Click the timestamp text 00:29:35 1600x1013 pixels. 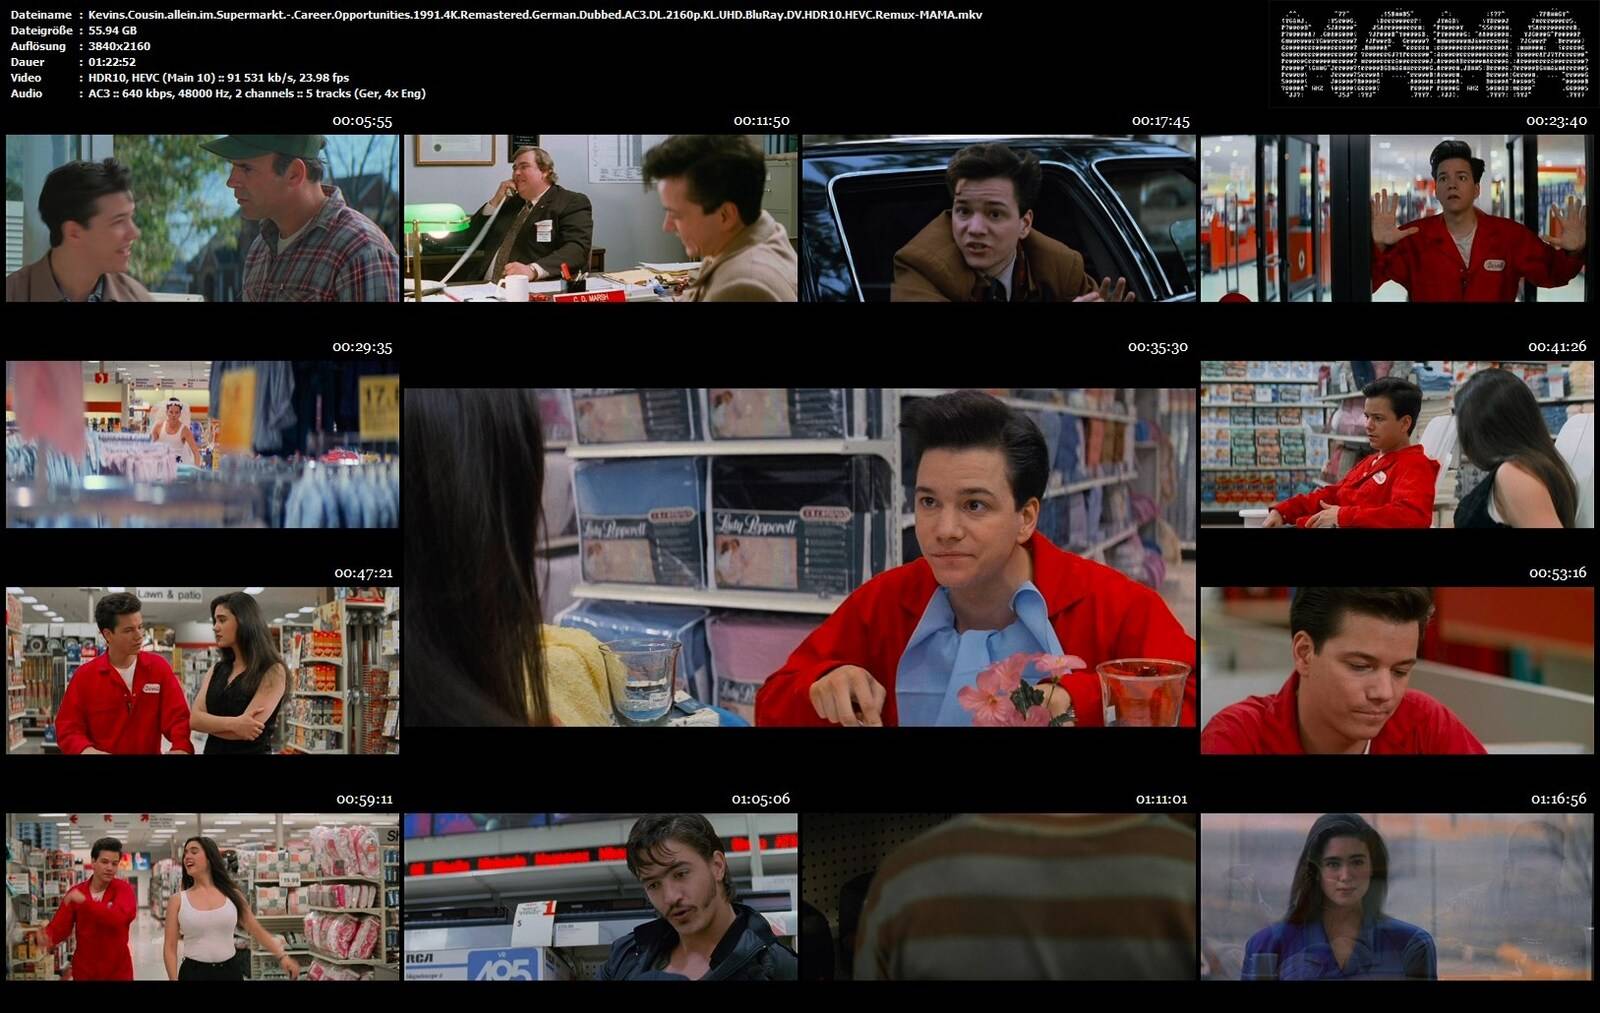tap(362, 347)
